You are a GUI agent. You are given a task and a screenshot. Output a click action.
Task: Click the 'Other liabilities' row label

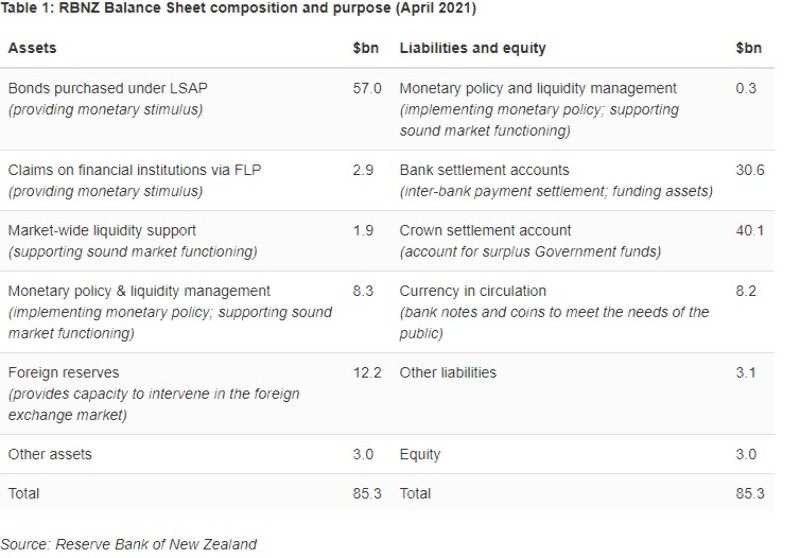tap(448, 373)
